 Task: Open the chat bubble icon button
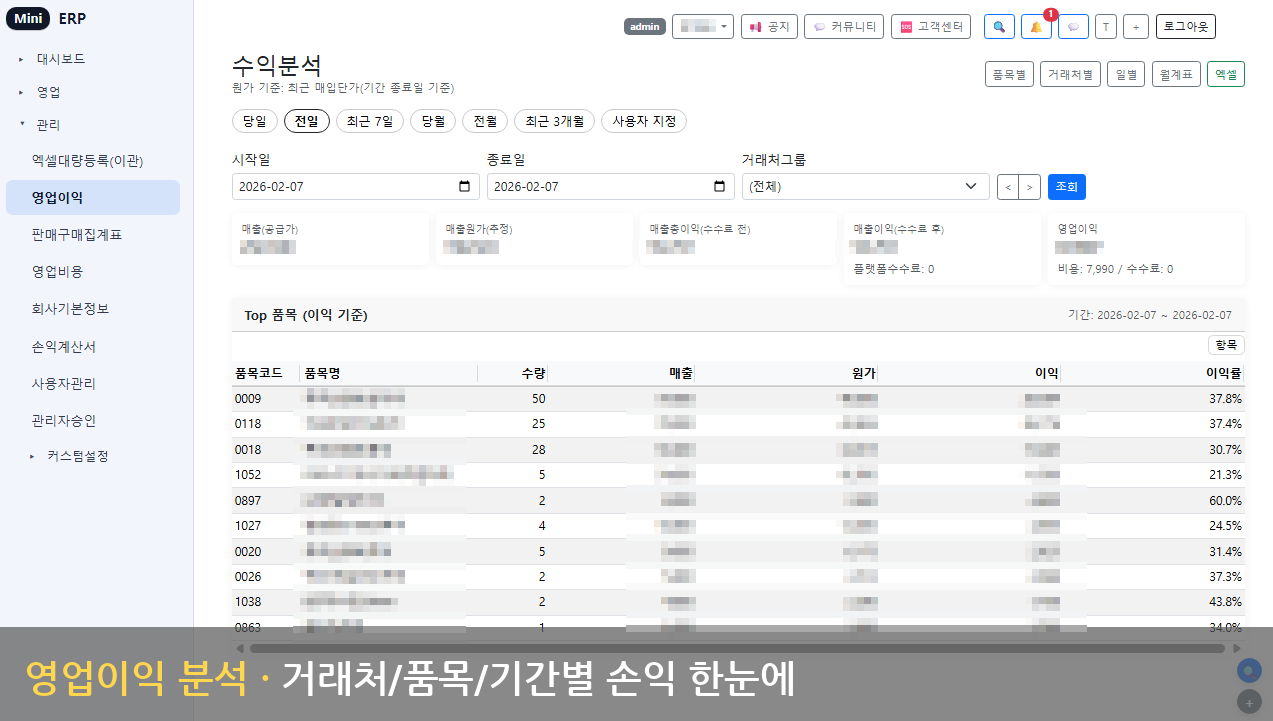point(1073,27)
